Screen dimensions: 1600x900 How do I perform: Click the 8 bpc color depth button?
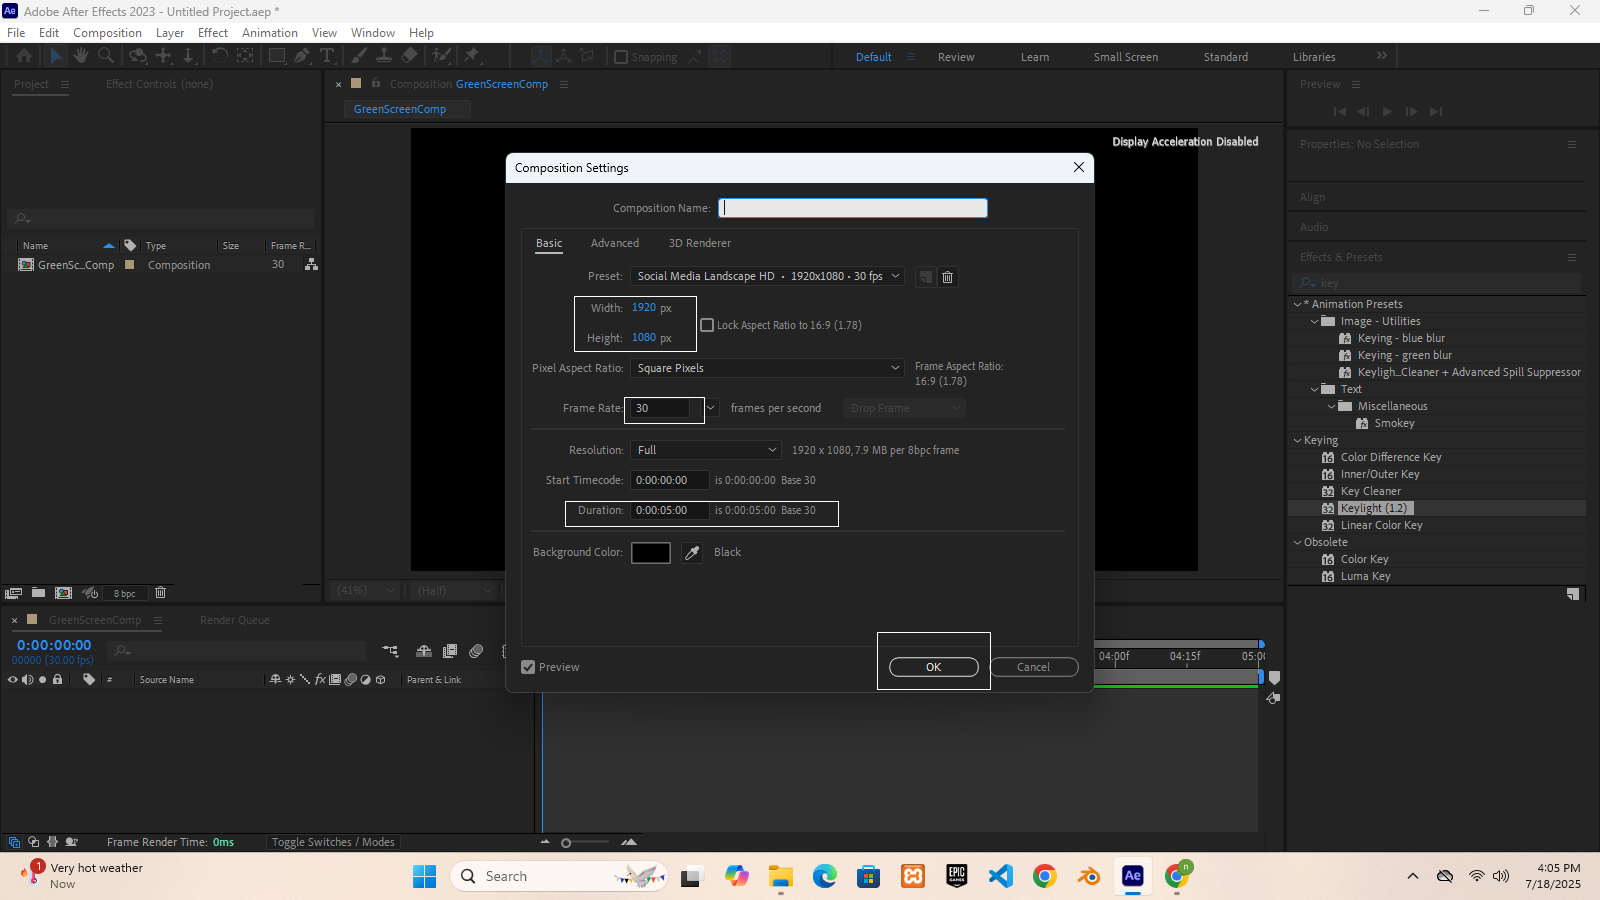125,593
